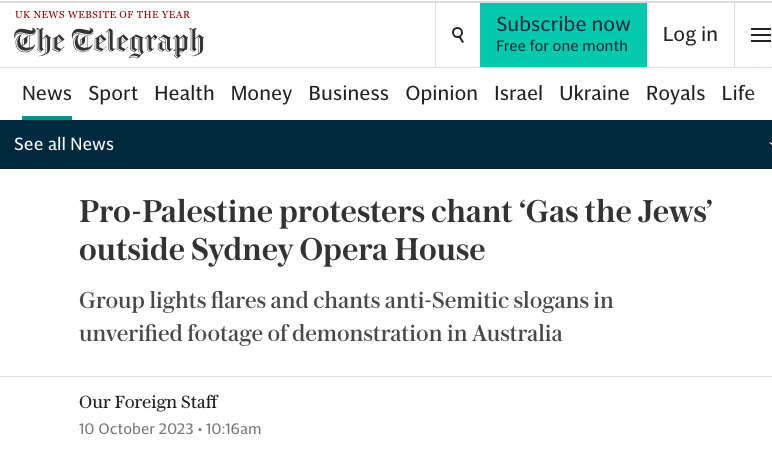
Task: Open the search magnifier icon
Action: [x=458, y=35]
